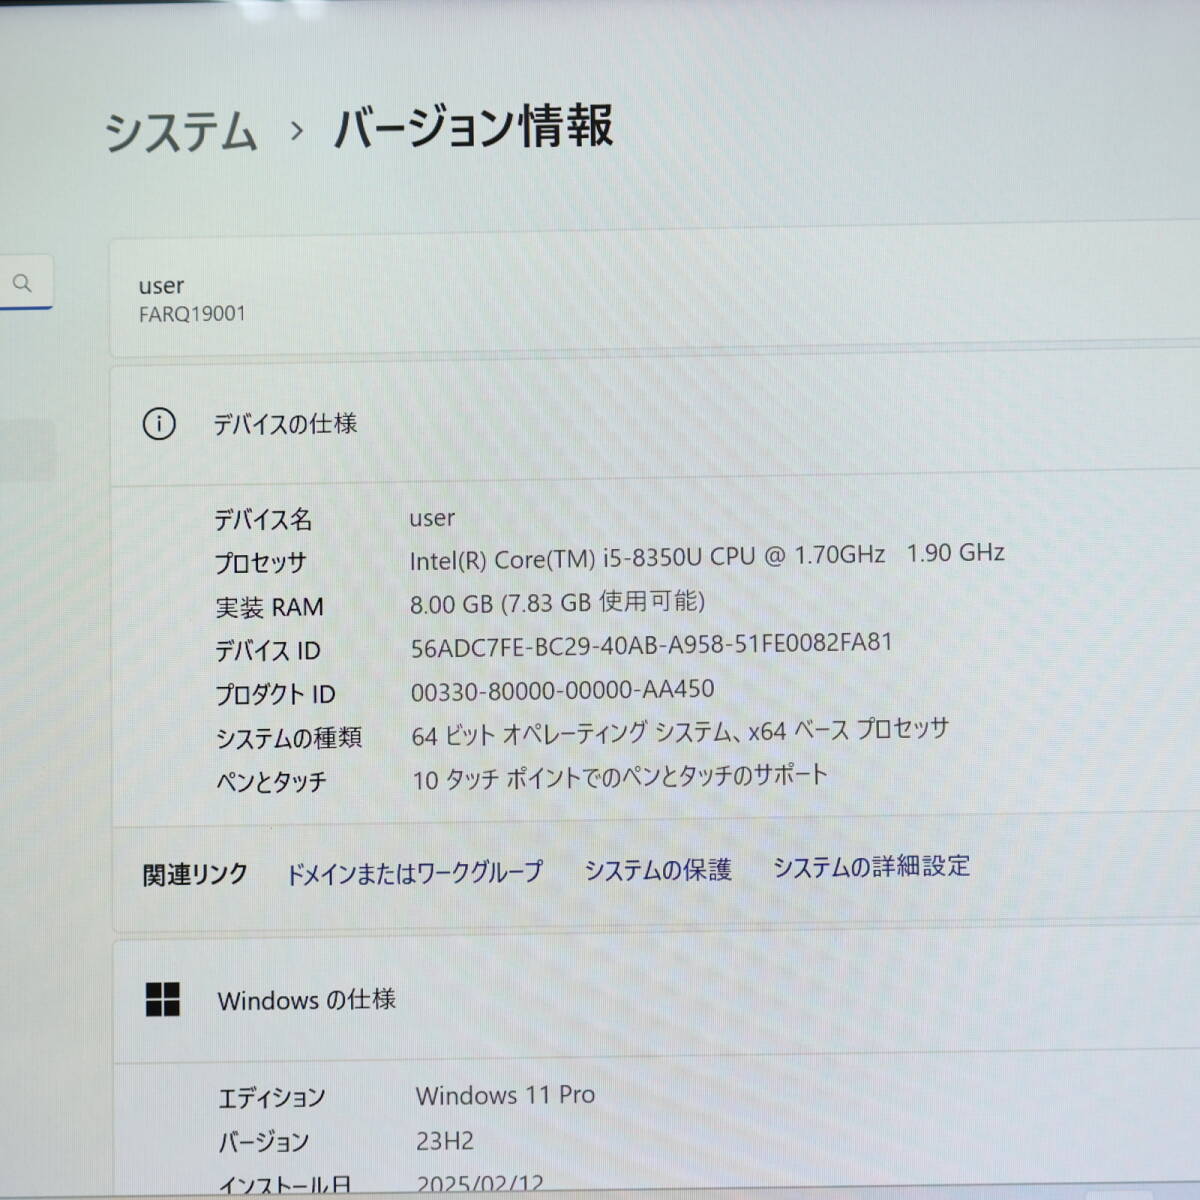The image size is (1200, 1200).
Task: Open システムの詳細設定 link
Action: (871, 866)
